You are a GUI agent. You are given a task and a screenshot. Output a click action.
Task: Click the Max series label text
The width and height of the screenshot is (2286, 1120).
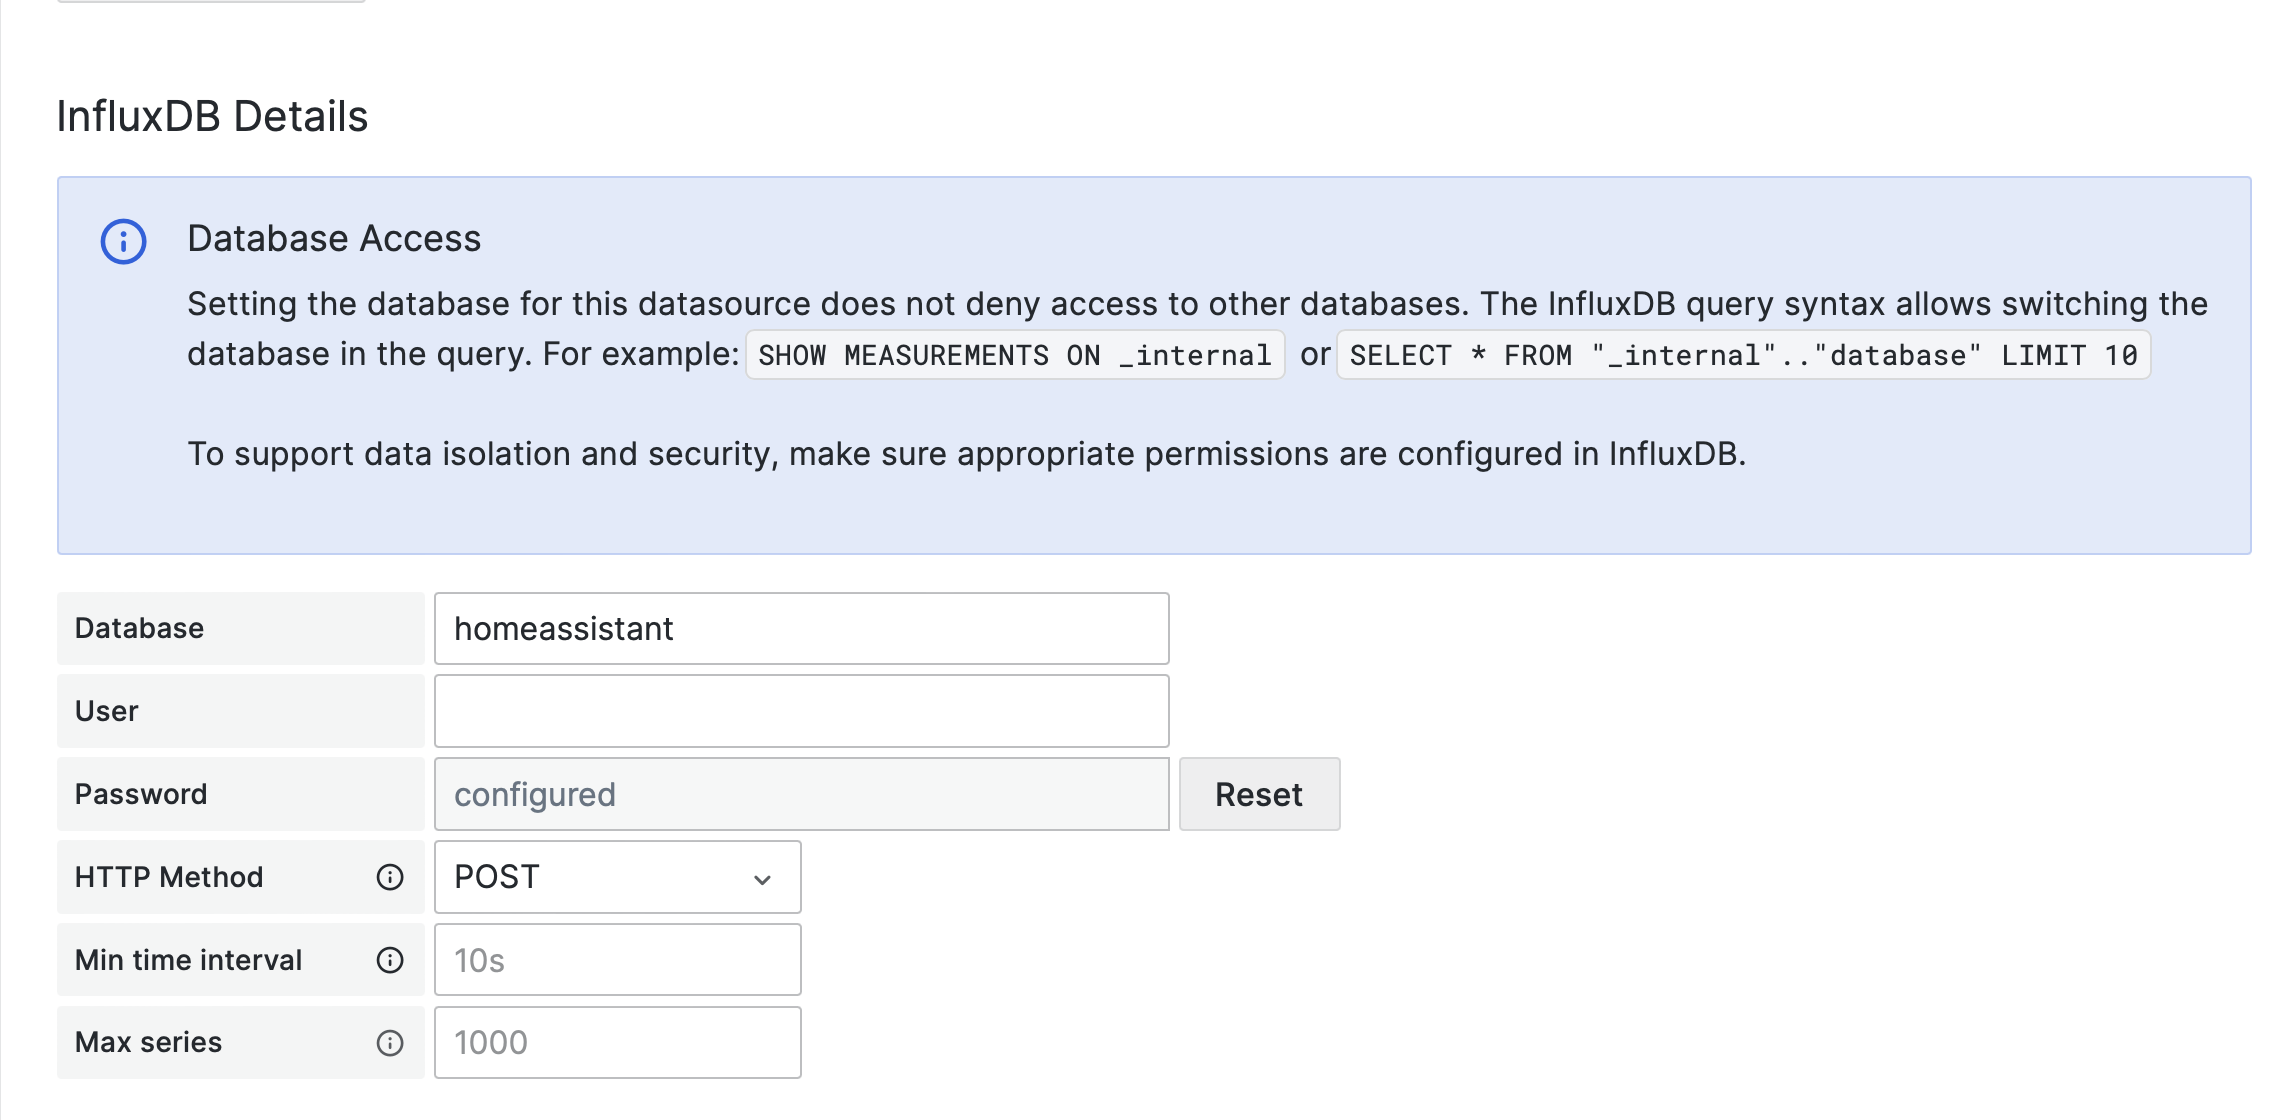[x=148, y=1042]
